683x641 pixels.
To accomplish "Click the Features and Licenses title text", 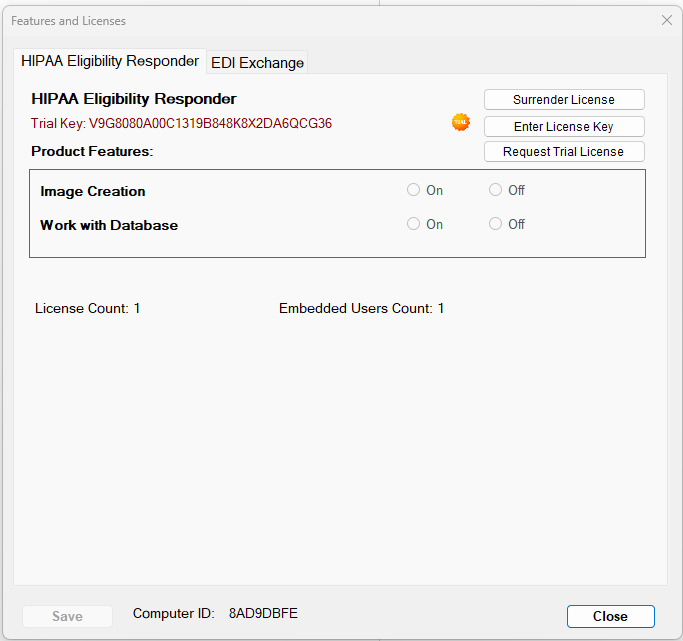I will click(68, 21).
